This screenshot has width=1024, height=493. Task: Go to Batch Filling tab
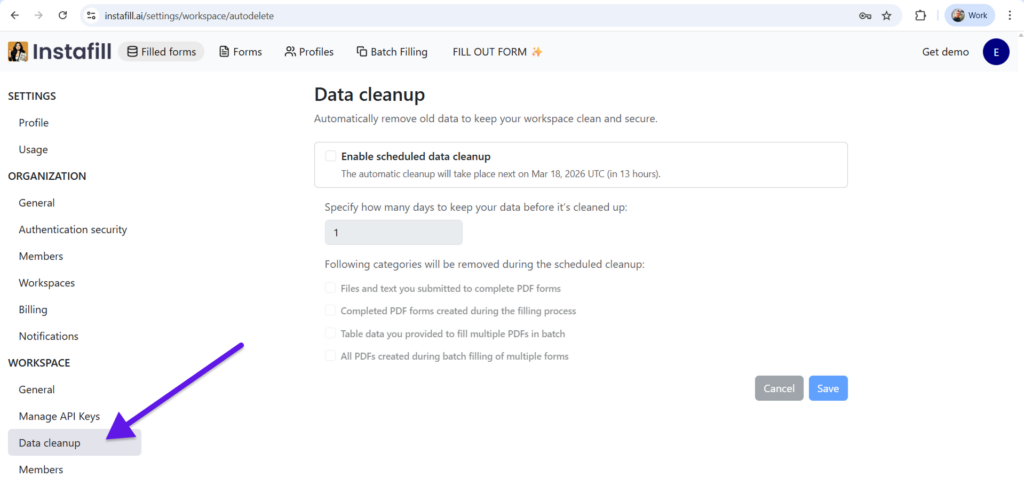coord(392,52)
